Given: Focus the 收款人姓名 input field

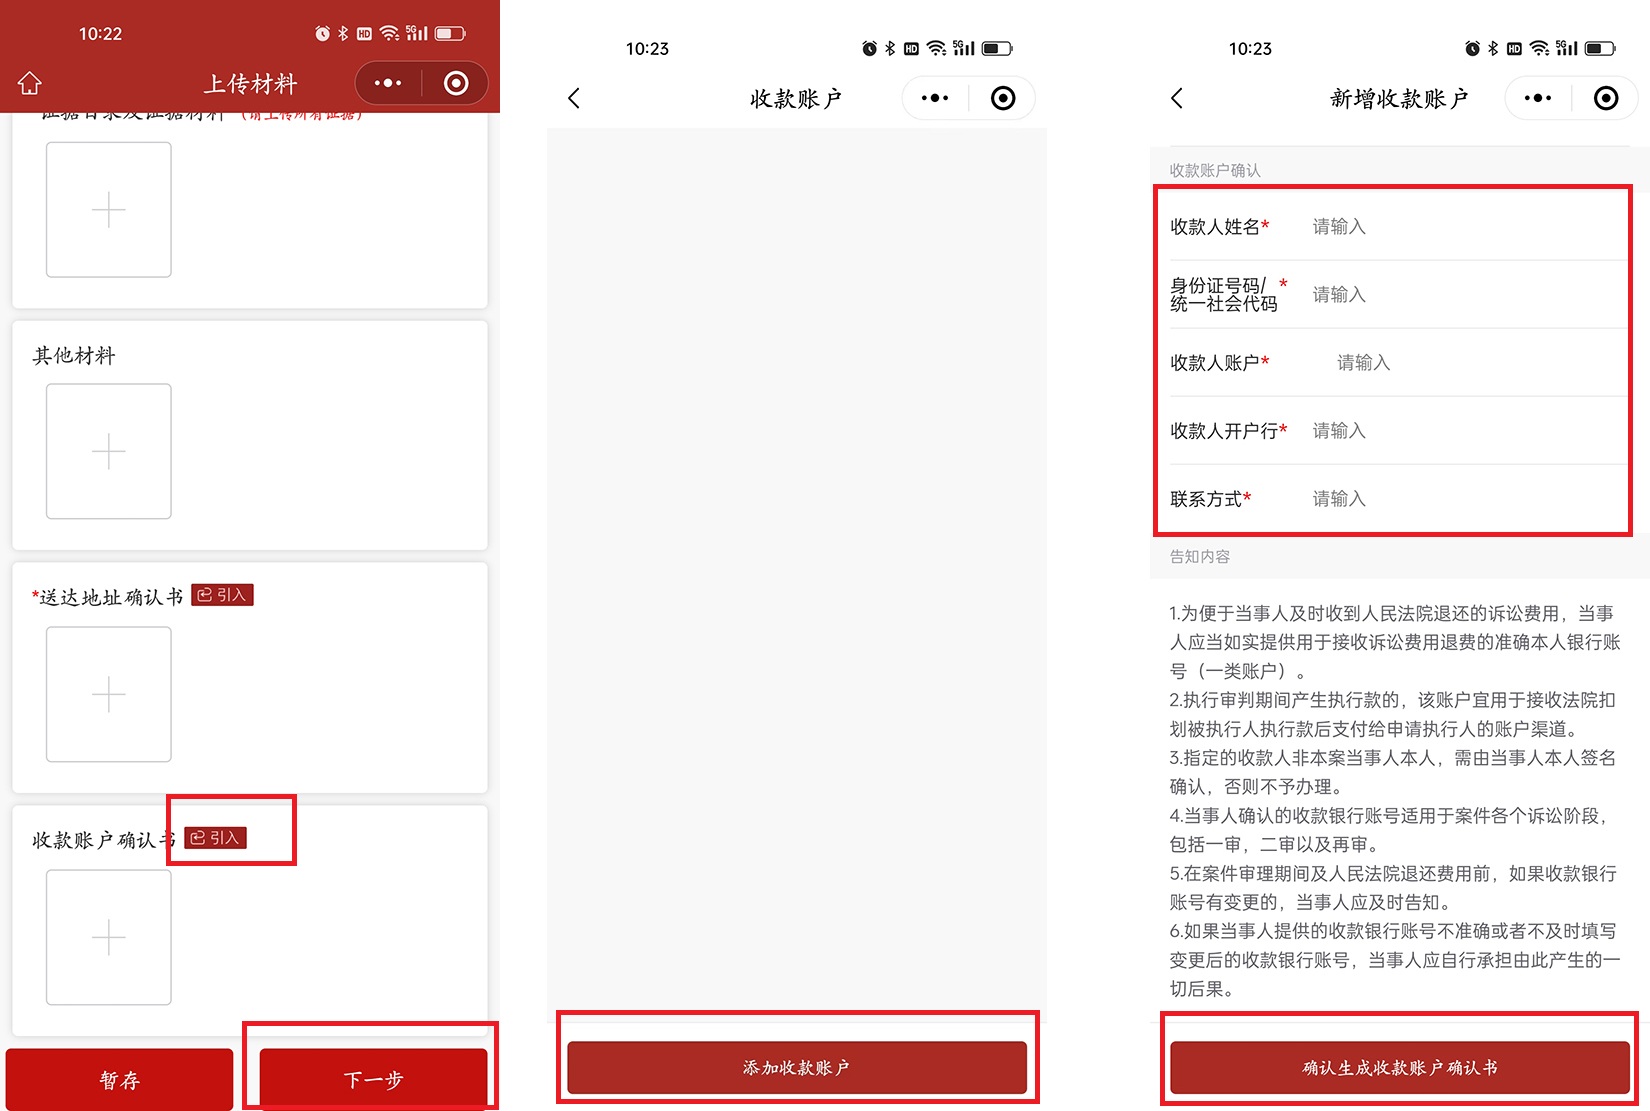Looking at the screenshot, I should 1468,227.
